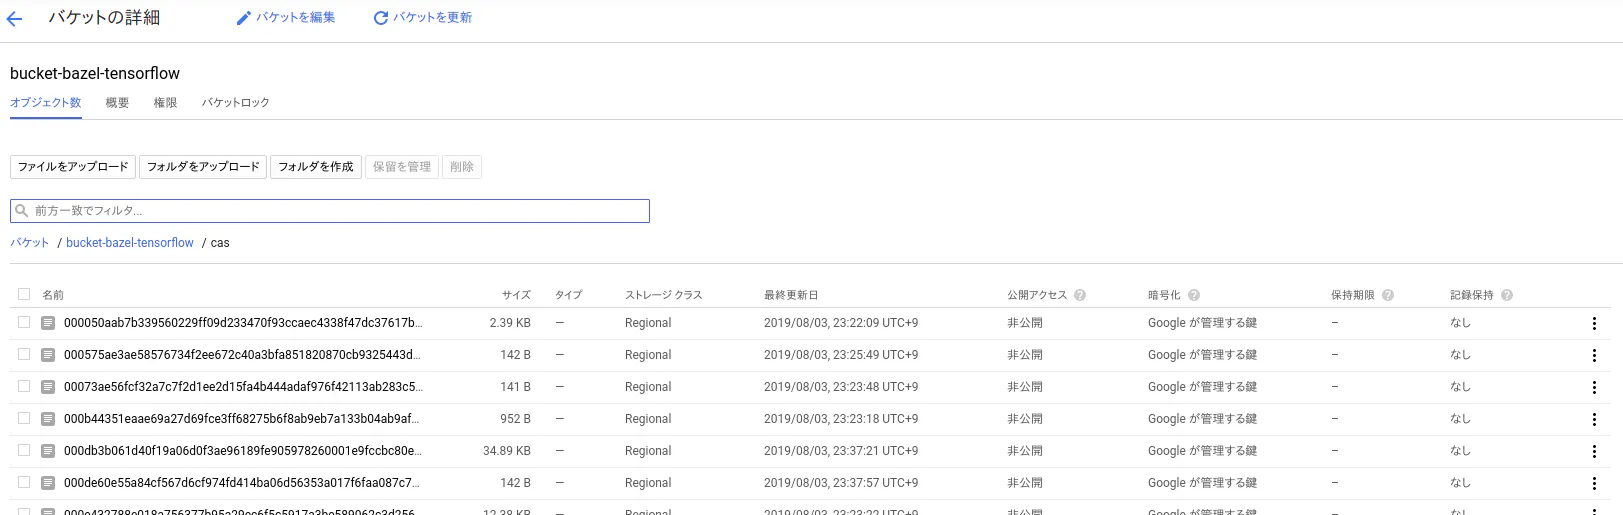This screenshot has height=515, width=1623.
Task: Toggle the select-all checkbox in the 名前 header
Action: click(x=24, y=294)
